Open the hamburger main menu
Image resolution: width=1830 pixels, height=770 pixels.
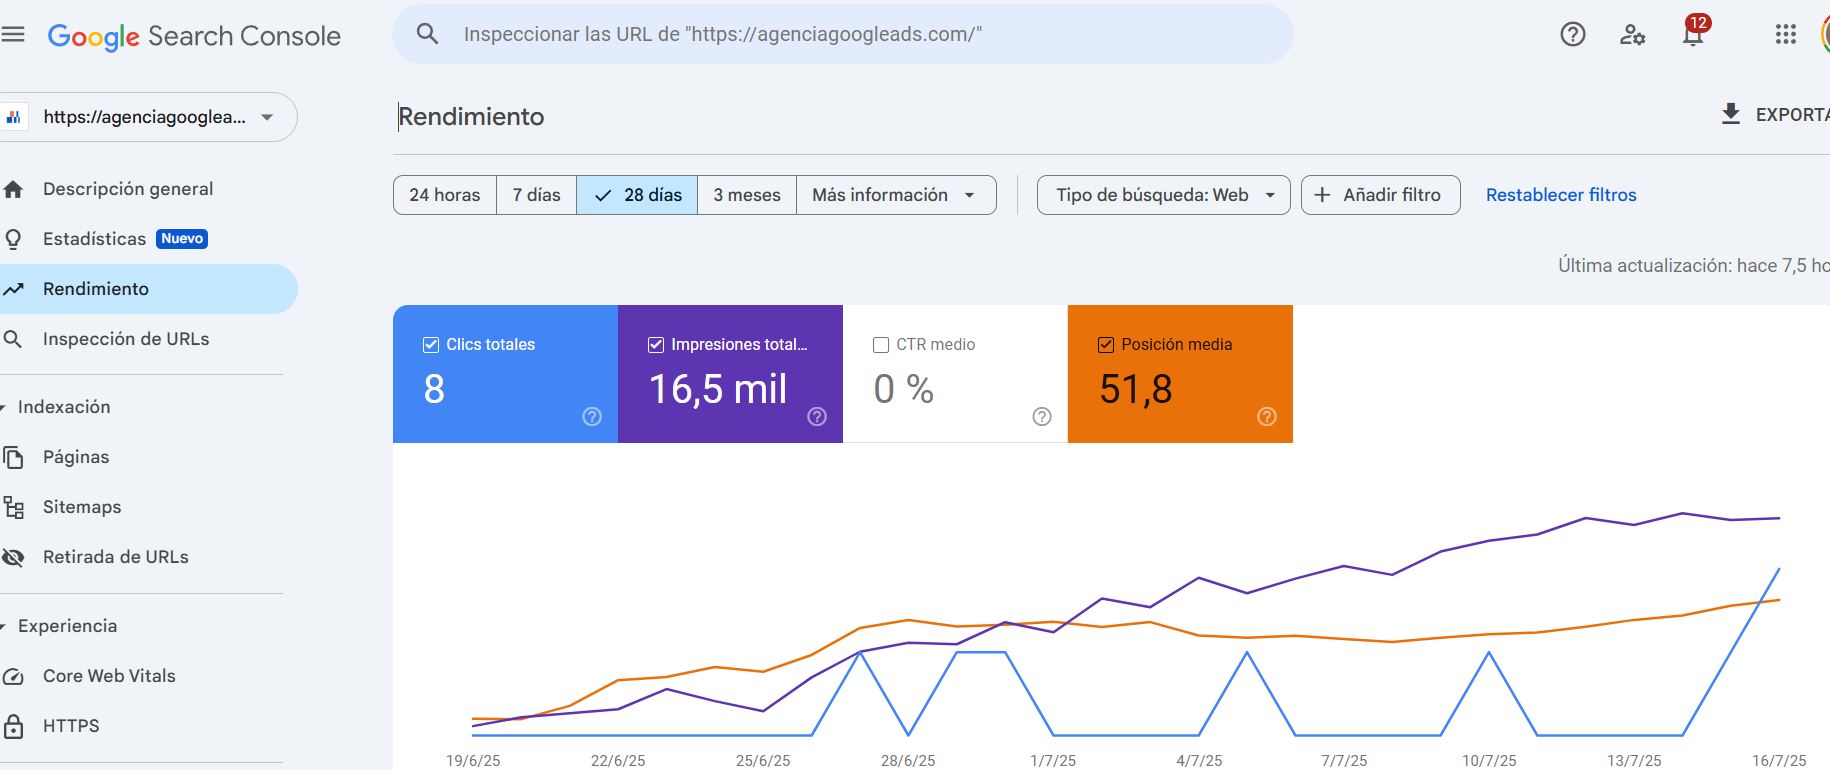tap(13, 35)
